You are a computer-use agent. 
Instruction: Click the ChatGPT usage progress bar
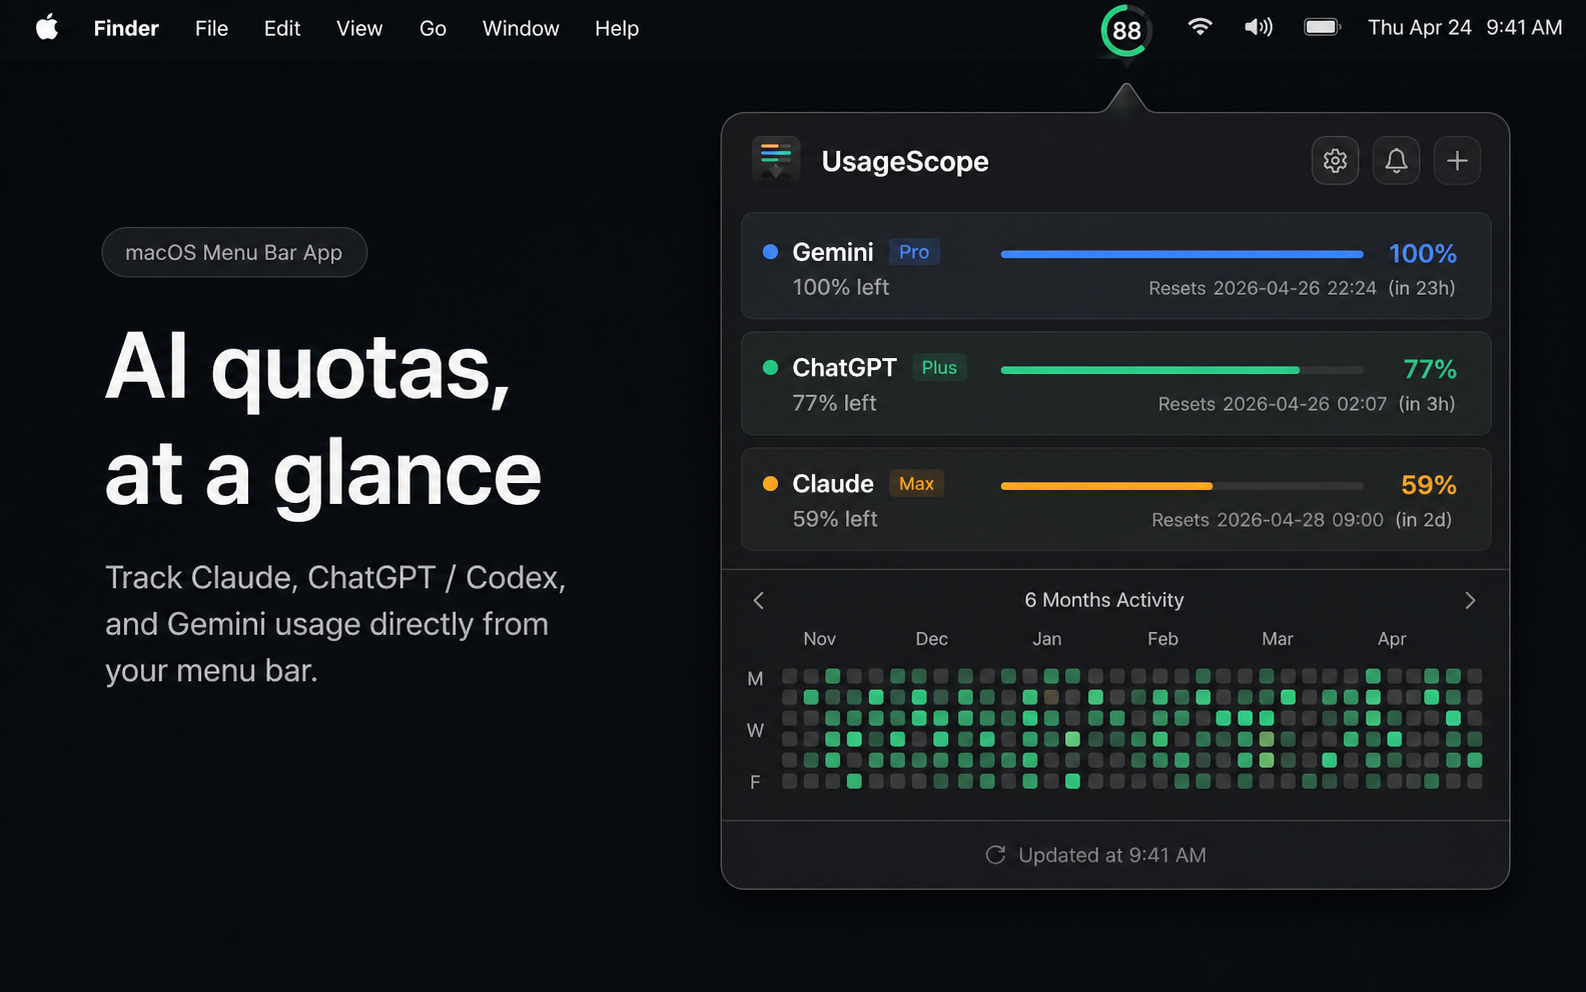coord(1182,370)
